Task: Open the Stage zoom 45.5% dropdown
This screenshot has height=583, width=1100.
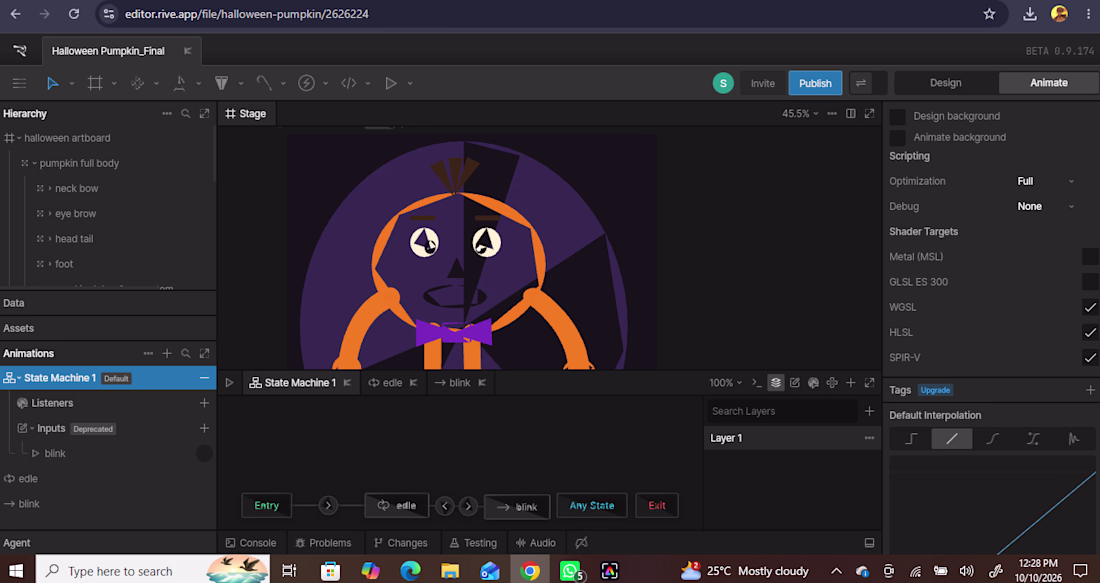Action: 800,114
